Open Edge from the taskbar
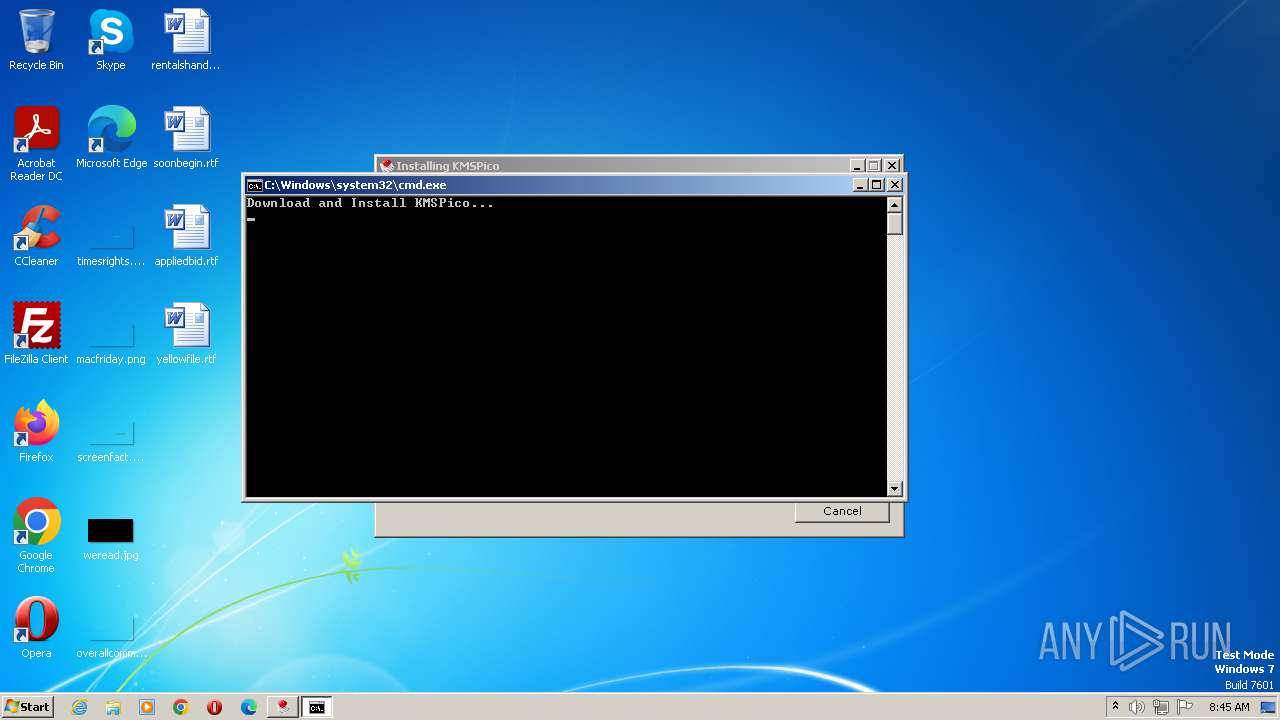This screenshot has height=720, width=1280. tap(249, 707)
